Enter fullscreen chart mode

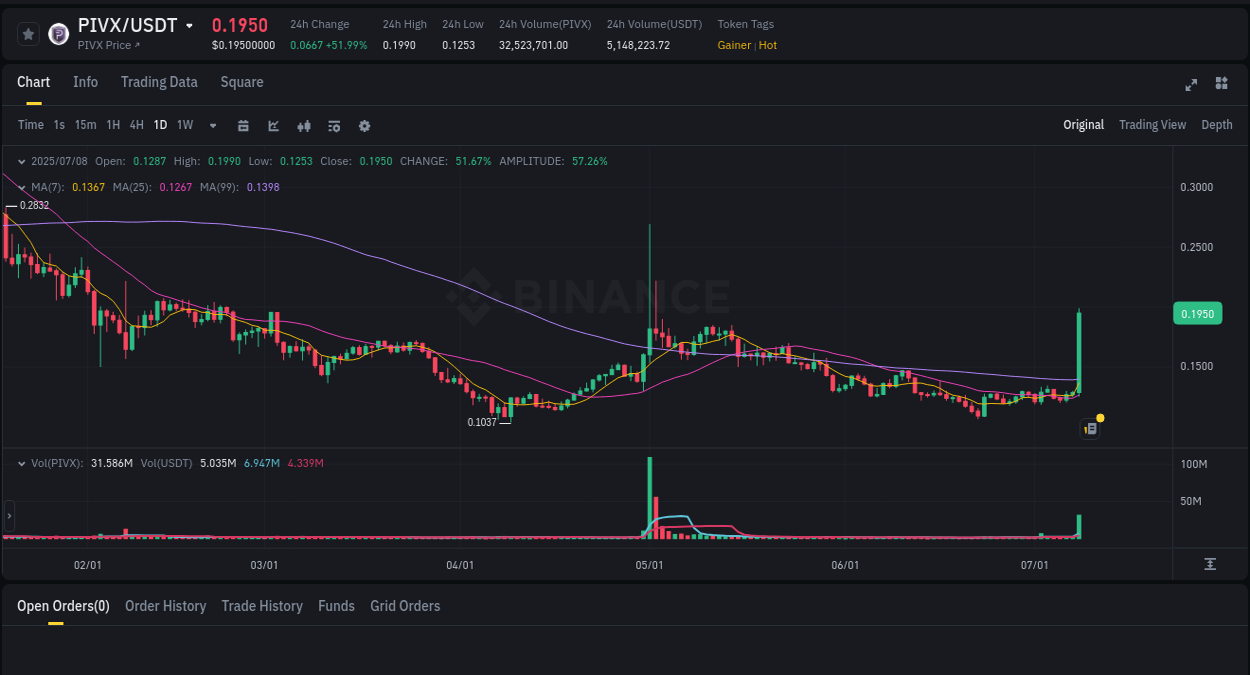(x=1191, y=85)
